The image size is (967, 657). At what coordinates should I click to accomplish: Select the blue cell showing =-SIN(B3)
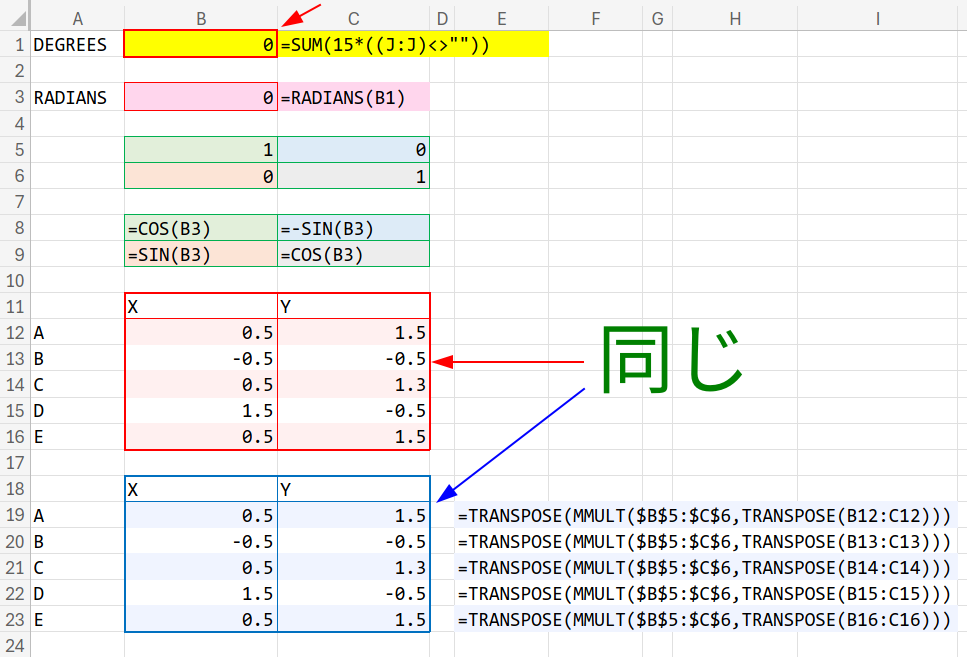pyautogui.click(x=353, y=228)
